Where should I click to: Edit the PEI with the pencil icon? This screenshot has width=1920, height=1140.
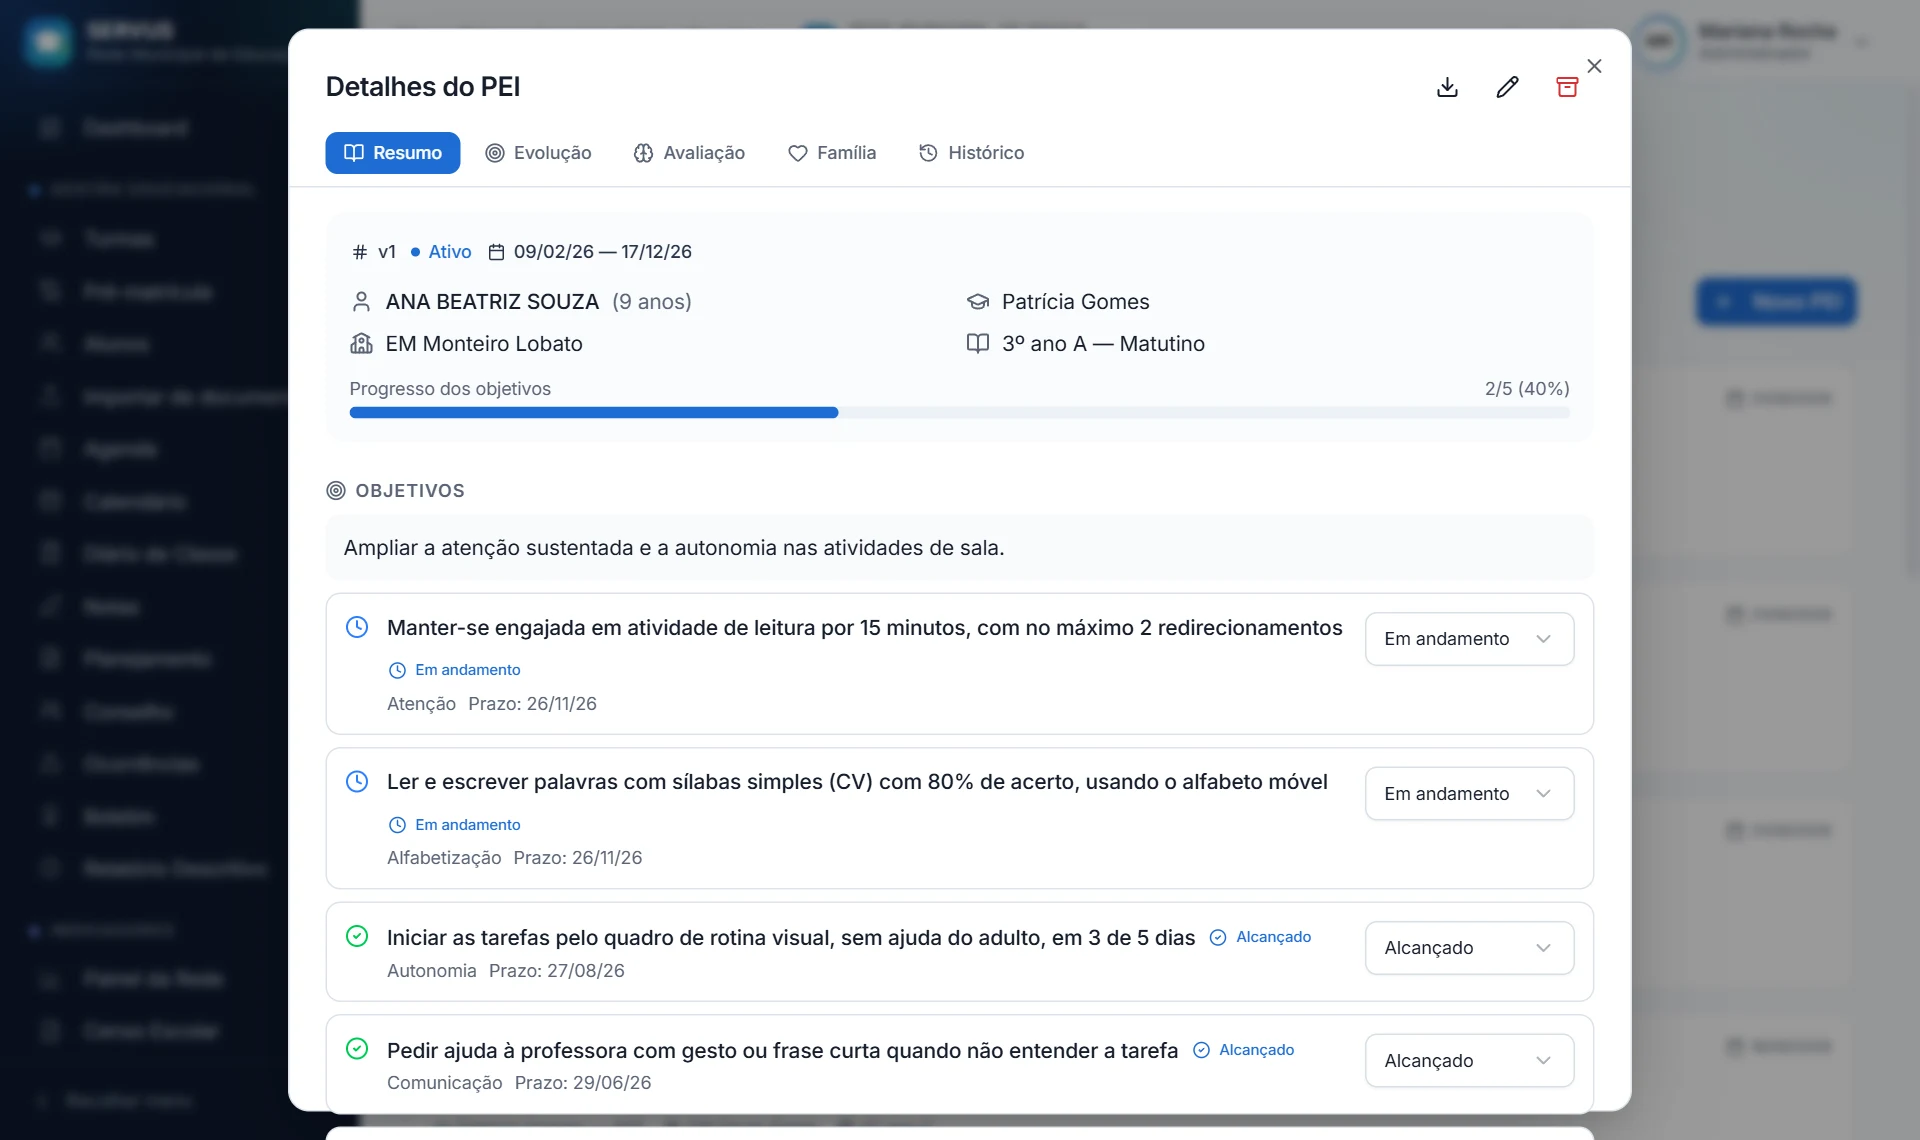[x=1507, y=87]
